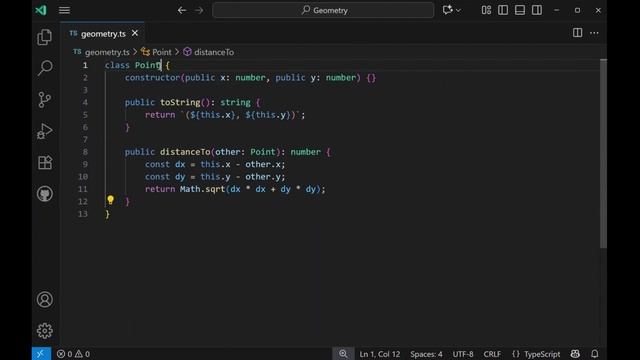Click the 'const dx' declaration on line 9
640x360 pixels.
pos(165,164)
